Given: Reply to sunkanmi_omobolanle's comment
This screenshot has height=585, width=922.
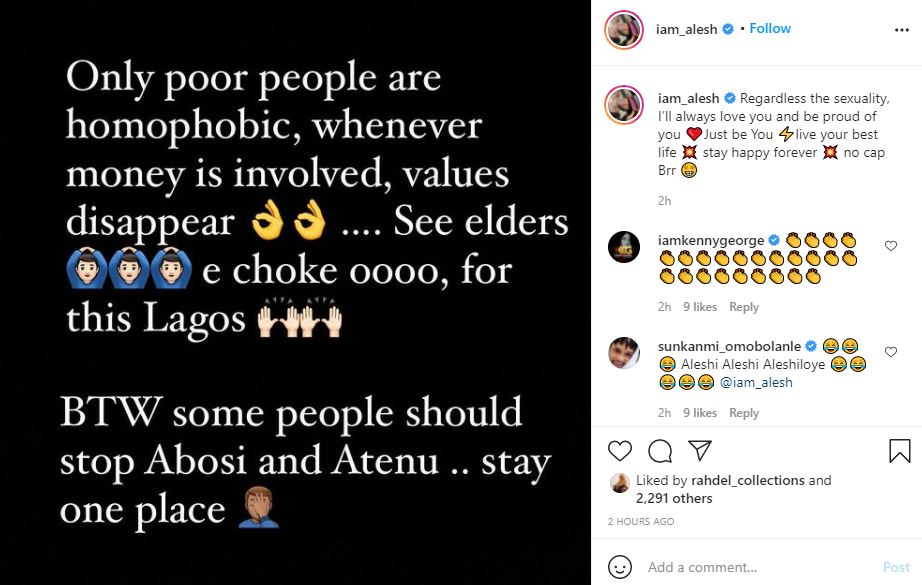Looking at the screenshot, I should (744, 413).
